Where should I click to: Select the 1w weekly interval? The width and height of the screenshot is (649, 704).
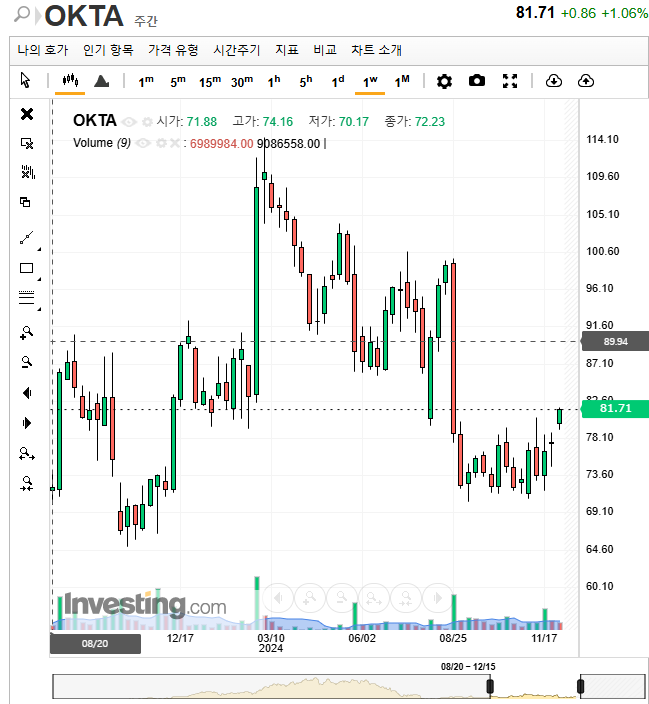(370, 82)
